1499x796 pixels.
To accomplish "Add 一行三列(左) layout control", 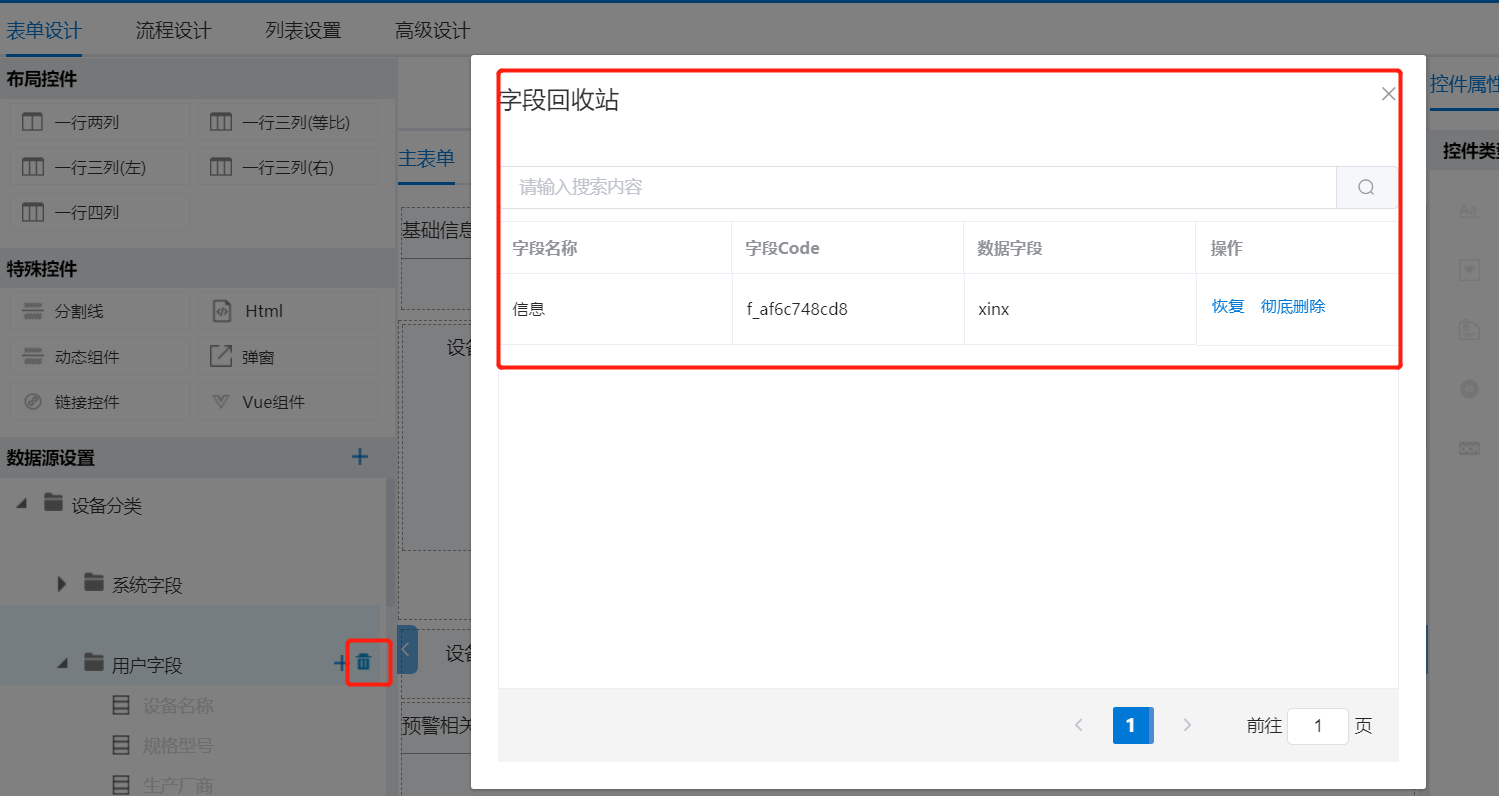I will click(99, 167).
